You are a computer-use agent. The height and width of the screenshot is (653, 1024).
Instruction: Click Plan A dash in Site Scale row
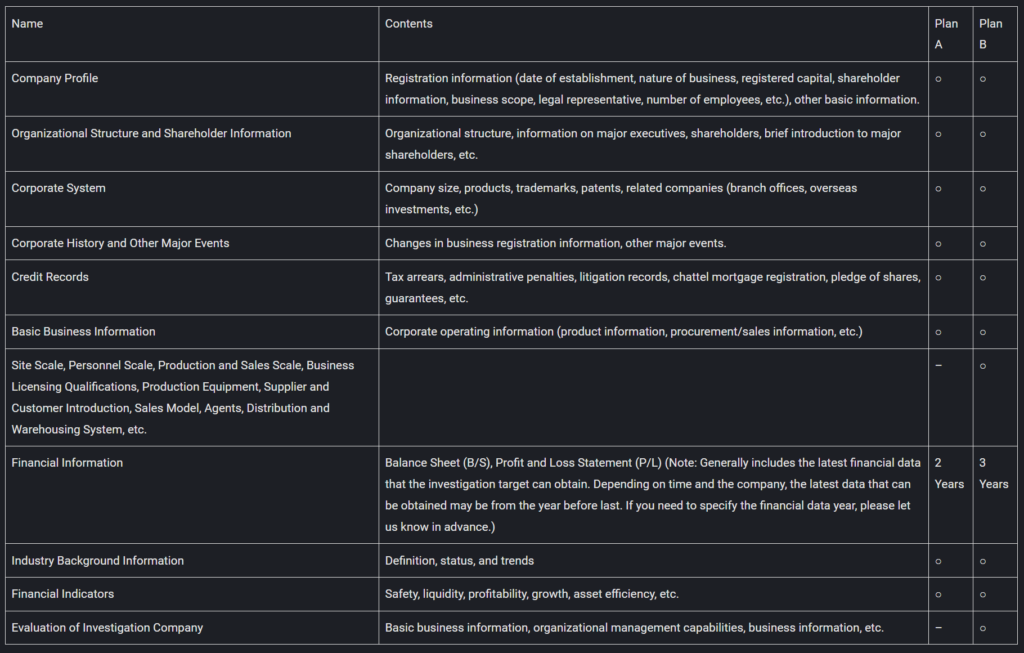(x=938, y=366)
